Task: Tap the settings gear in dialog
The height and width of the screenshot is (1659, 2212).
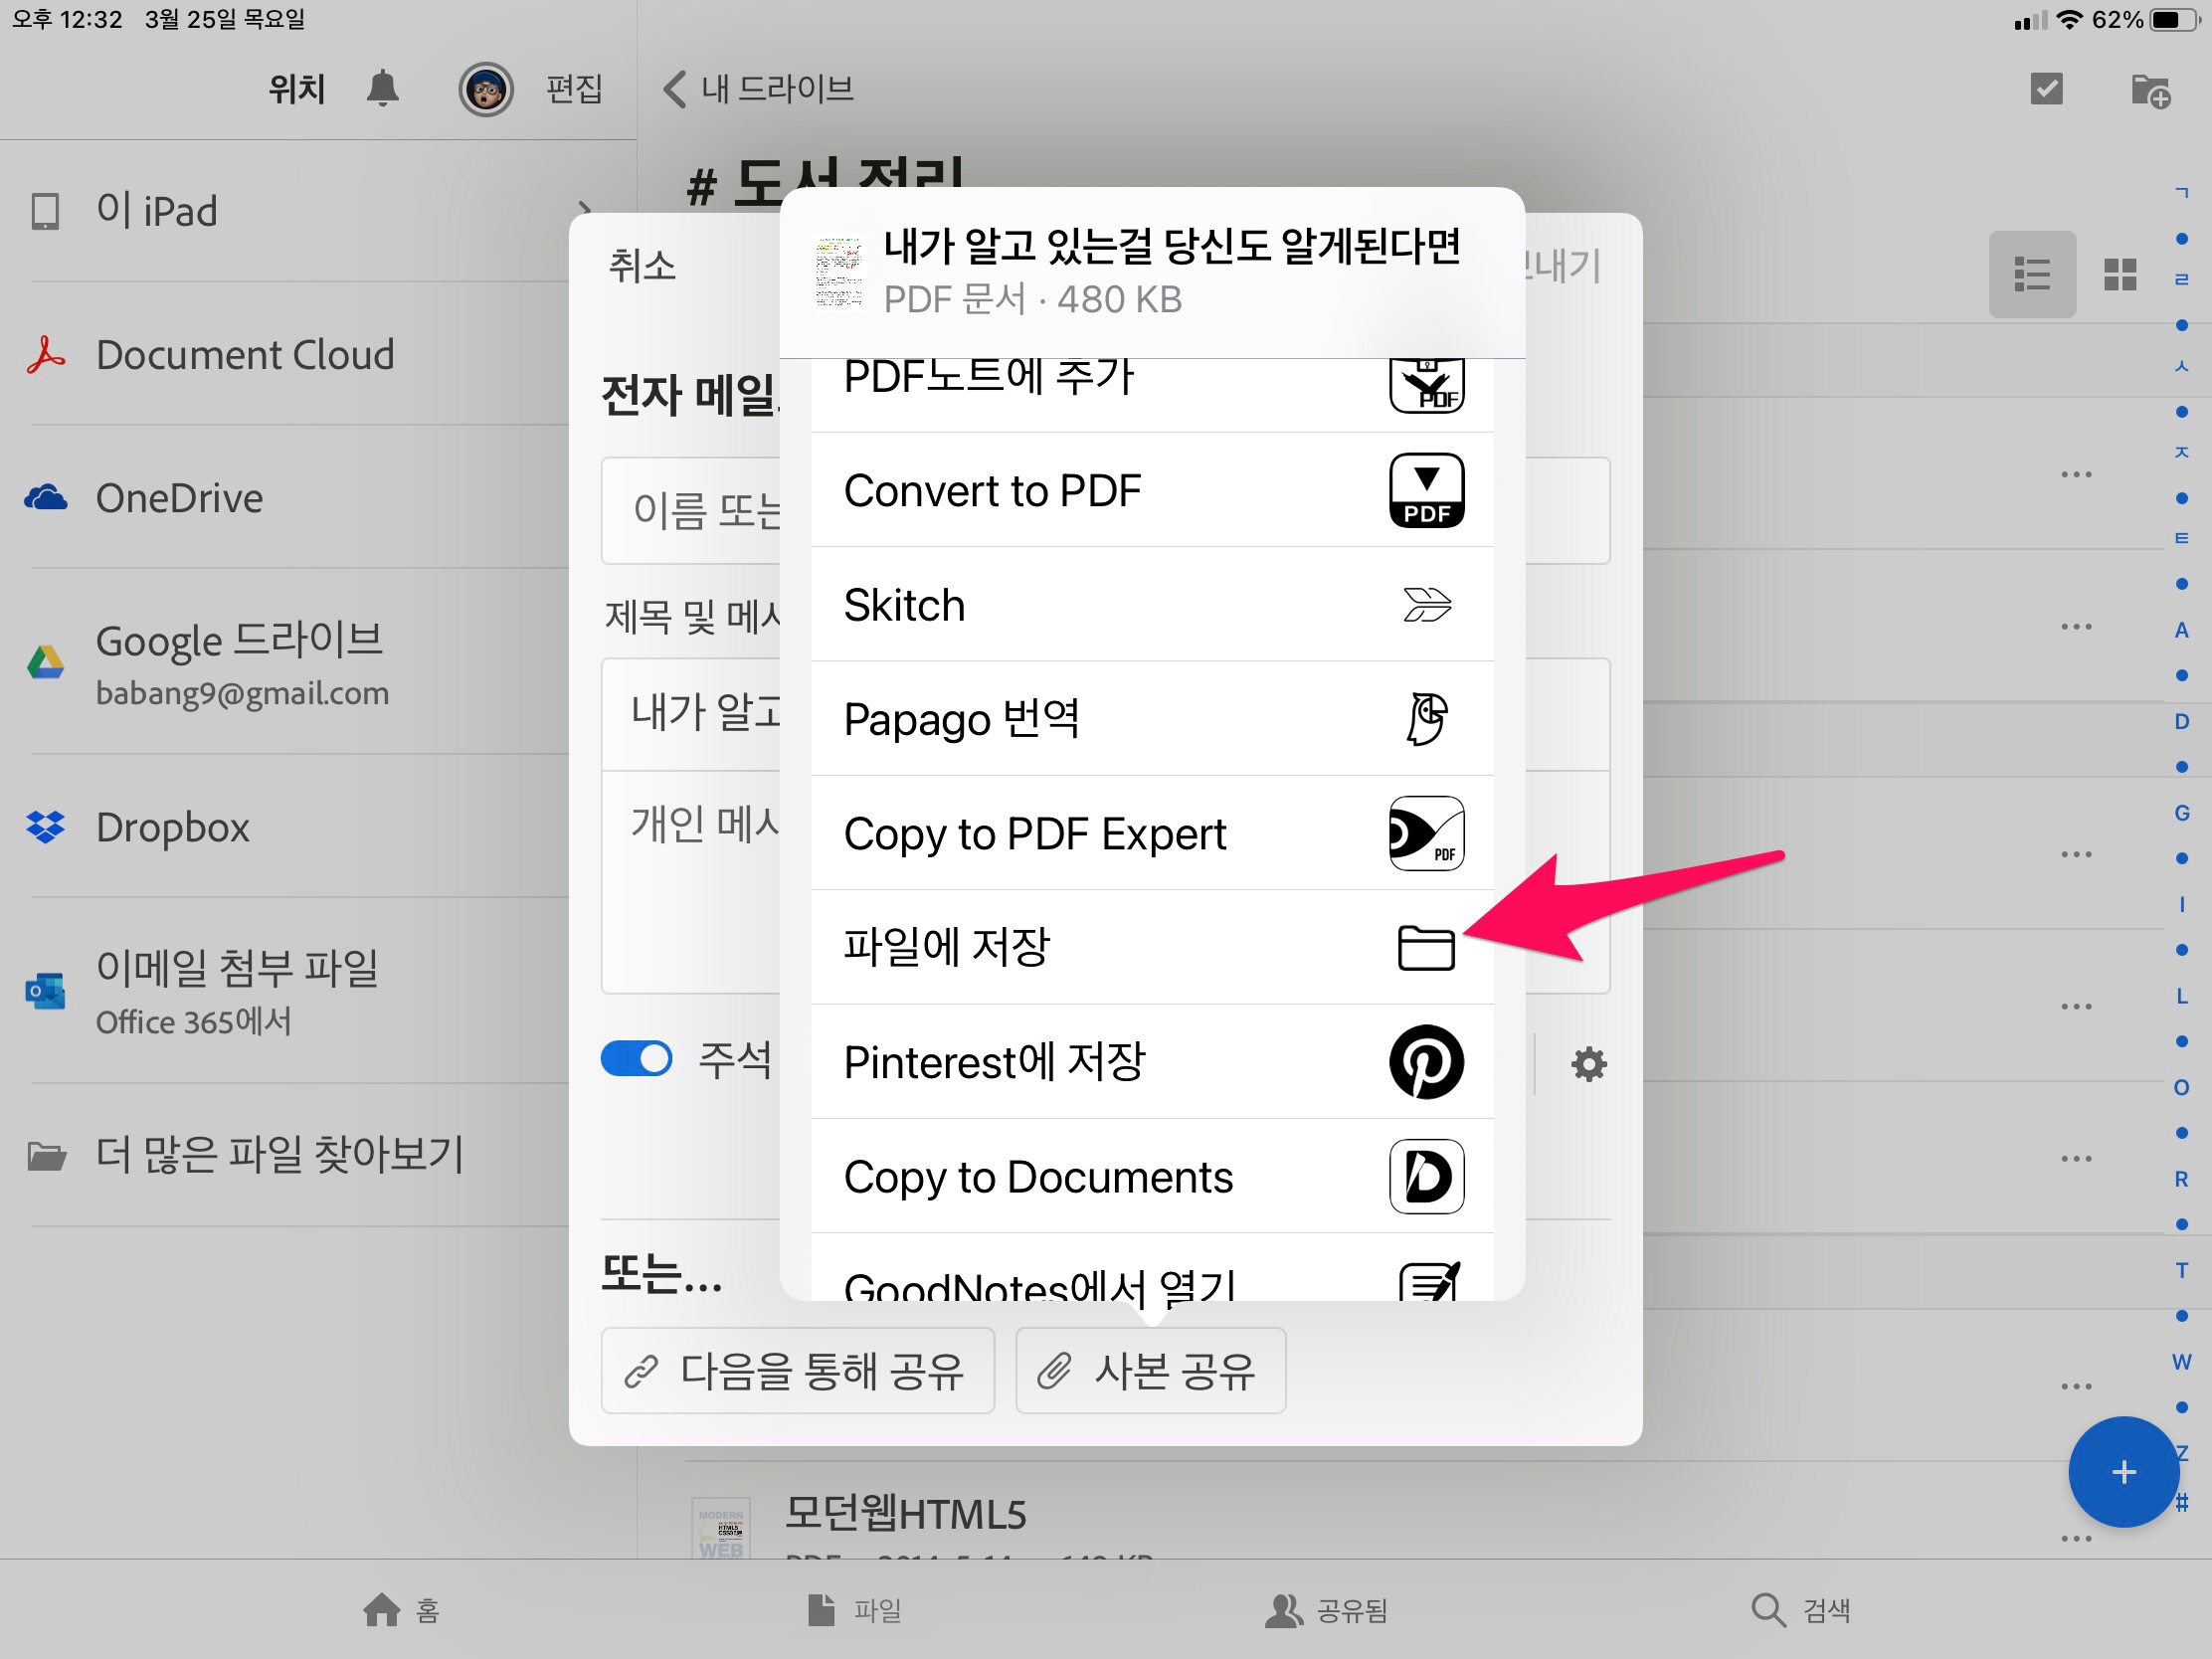Action: (1588, 1064)
